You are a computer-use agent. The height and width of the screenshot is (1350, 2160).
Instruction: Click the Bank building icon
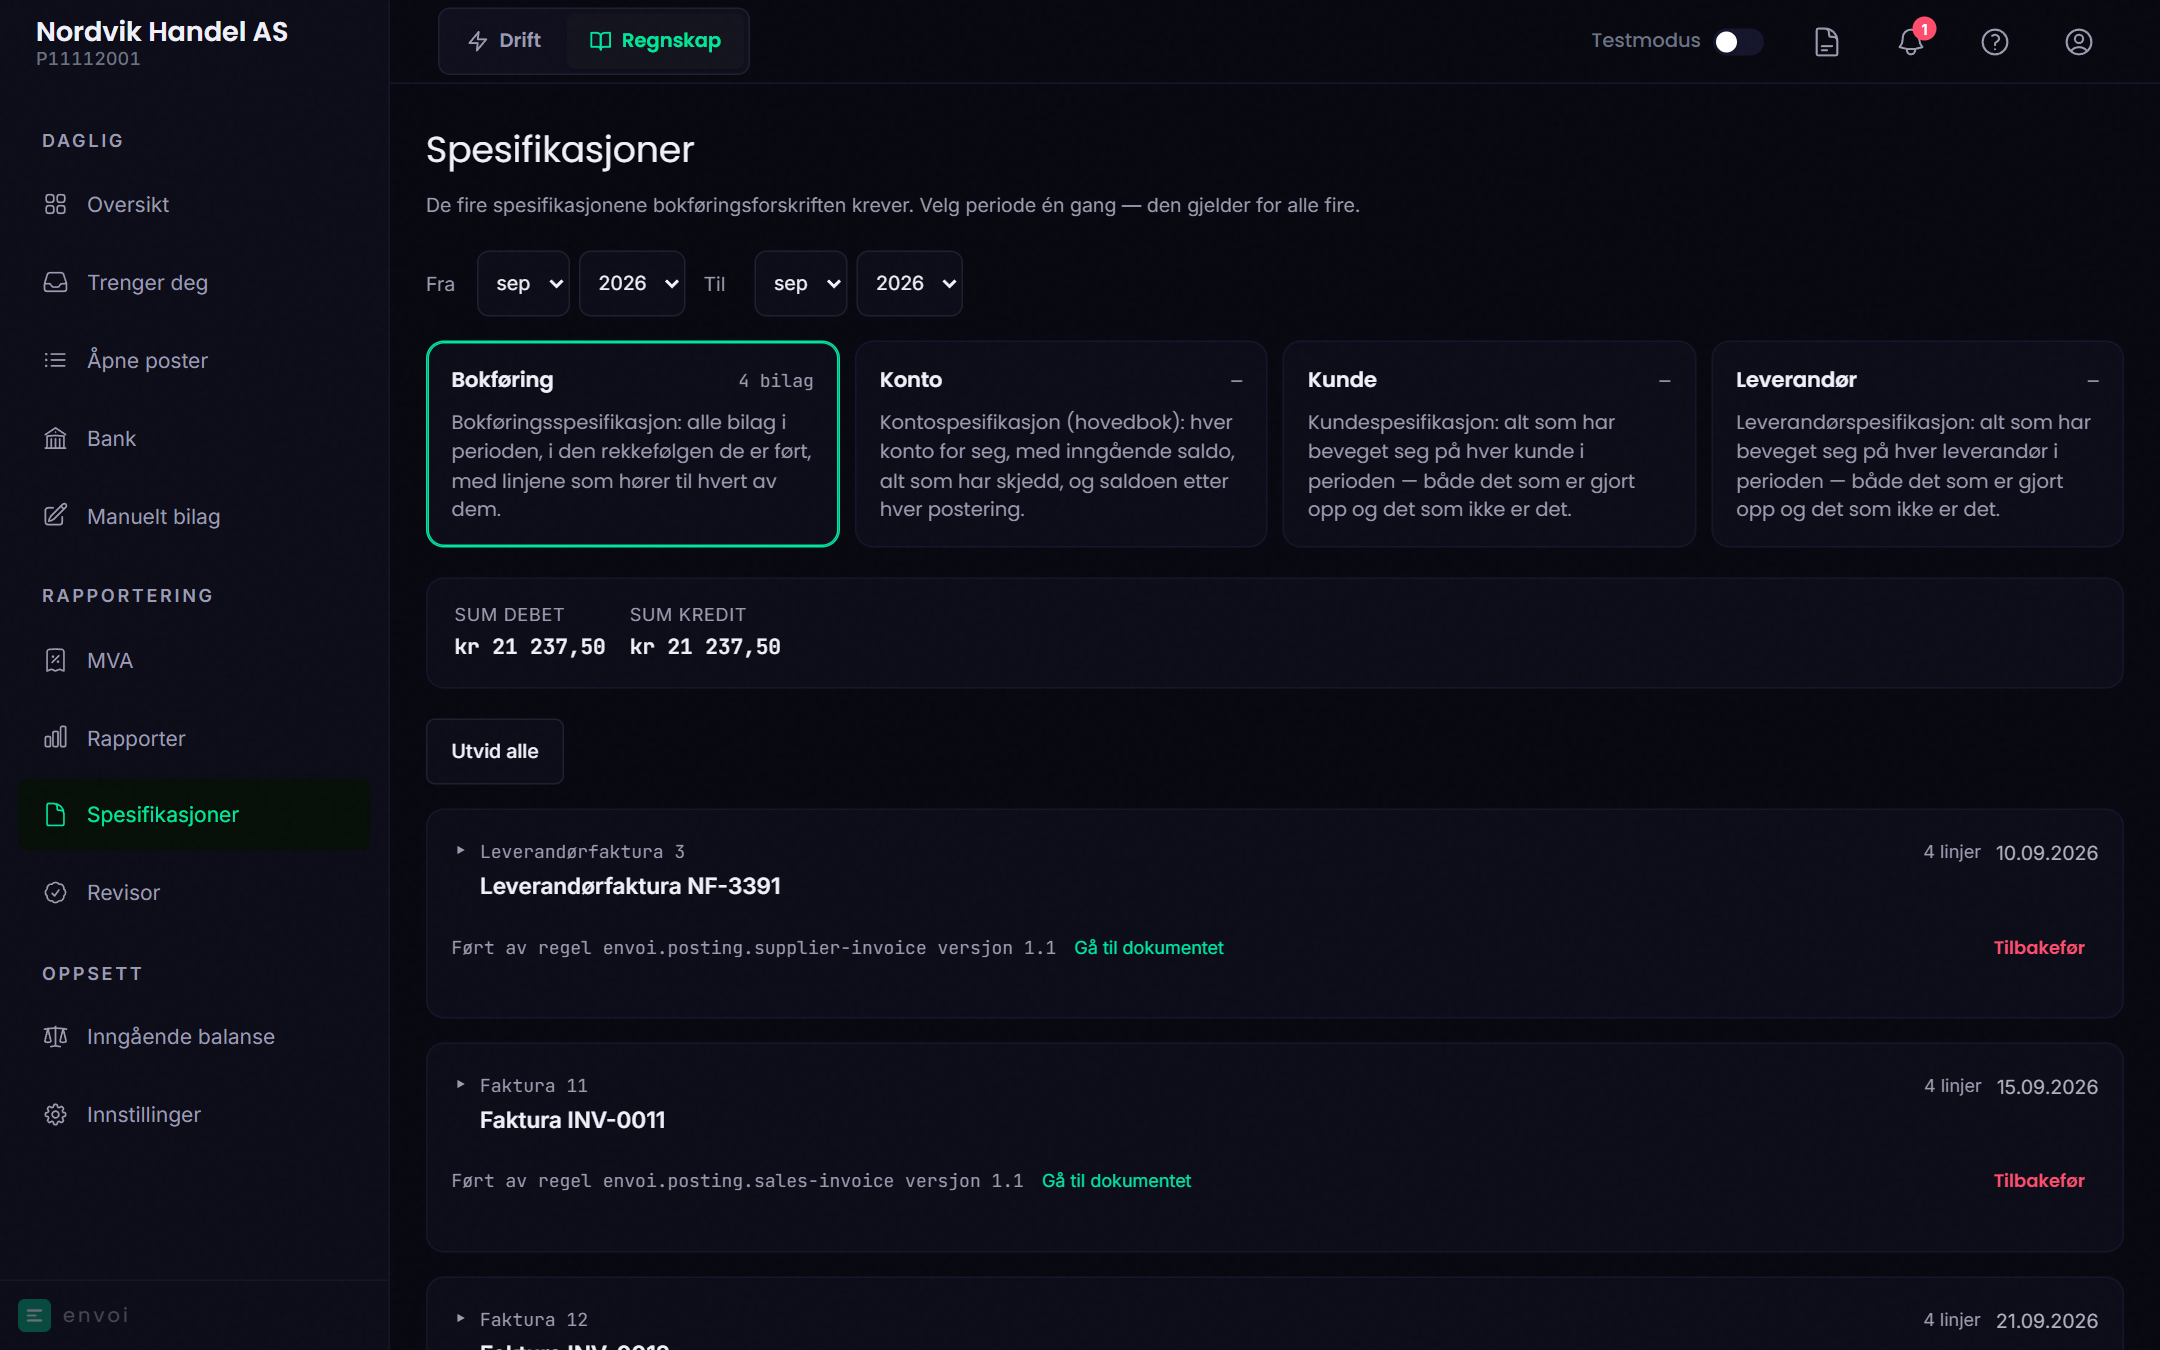pyautogui.click(x=55, y=438)
